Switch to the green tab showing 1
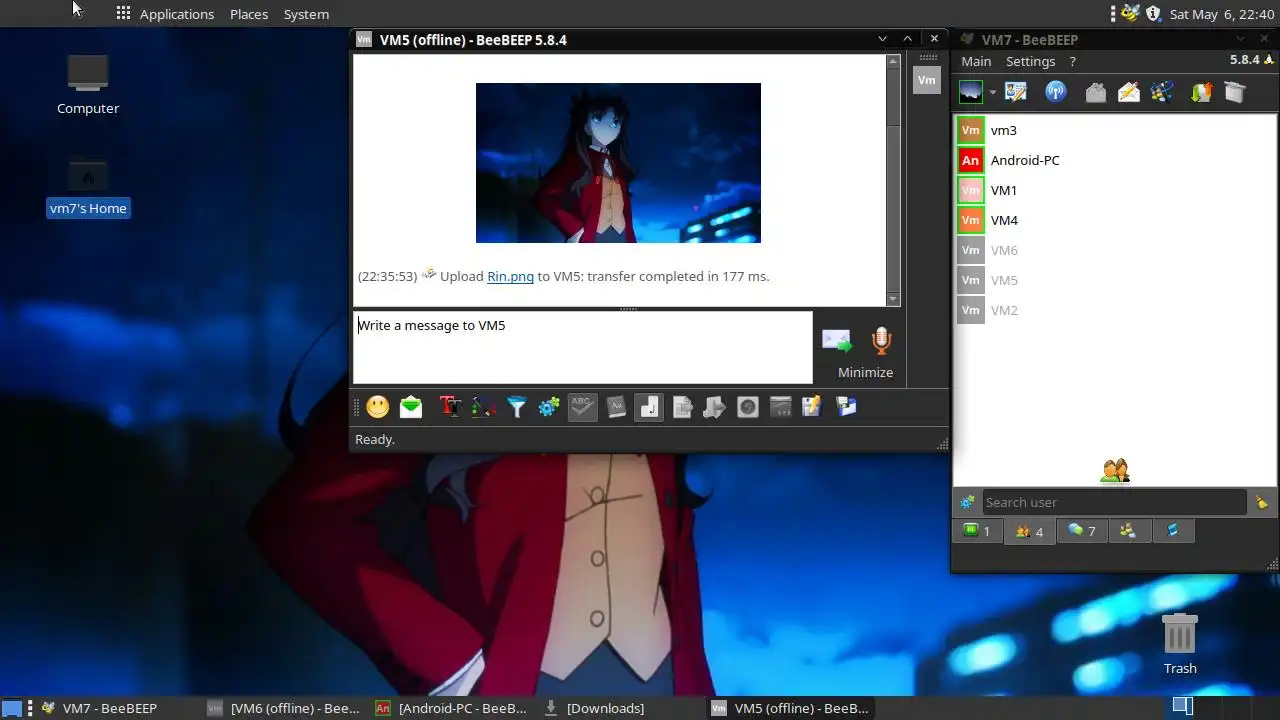1280x720 pixels. 977,531
